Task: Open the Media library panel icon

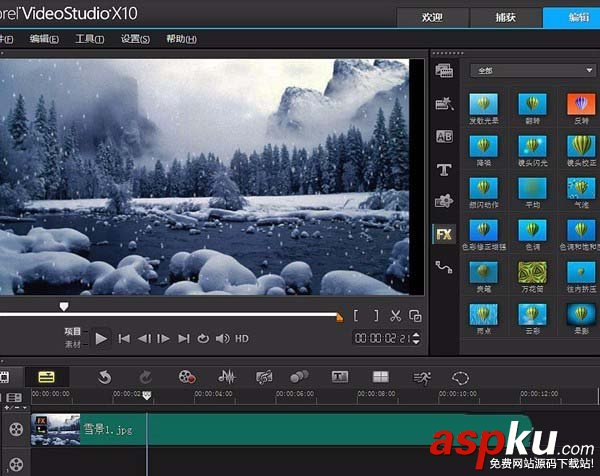Action: point(444,71)
